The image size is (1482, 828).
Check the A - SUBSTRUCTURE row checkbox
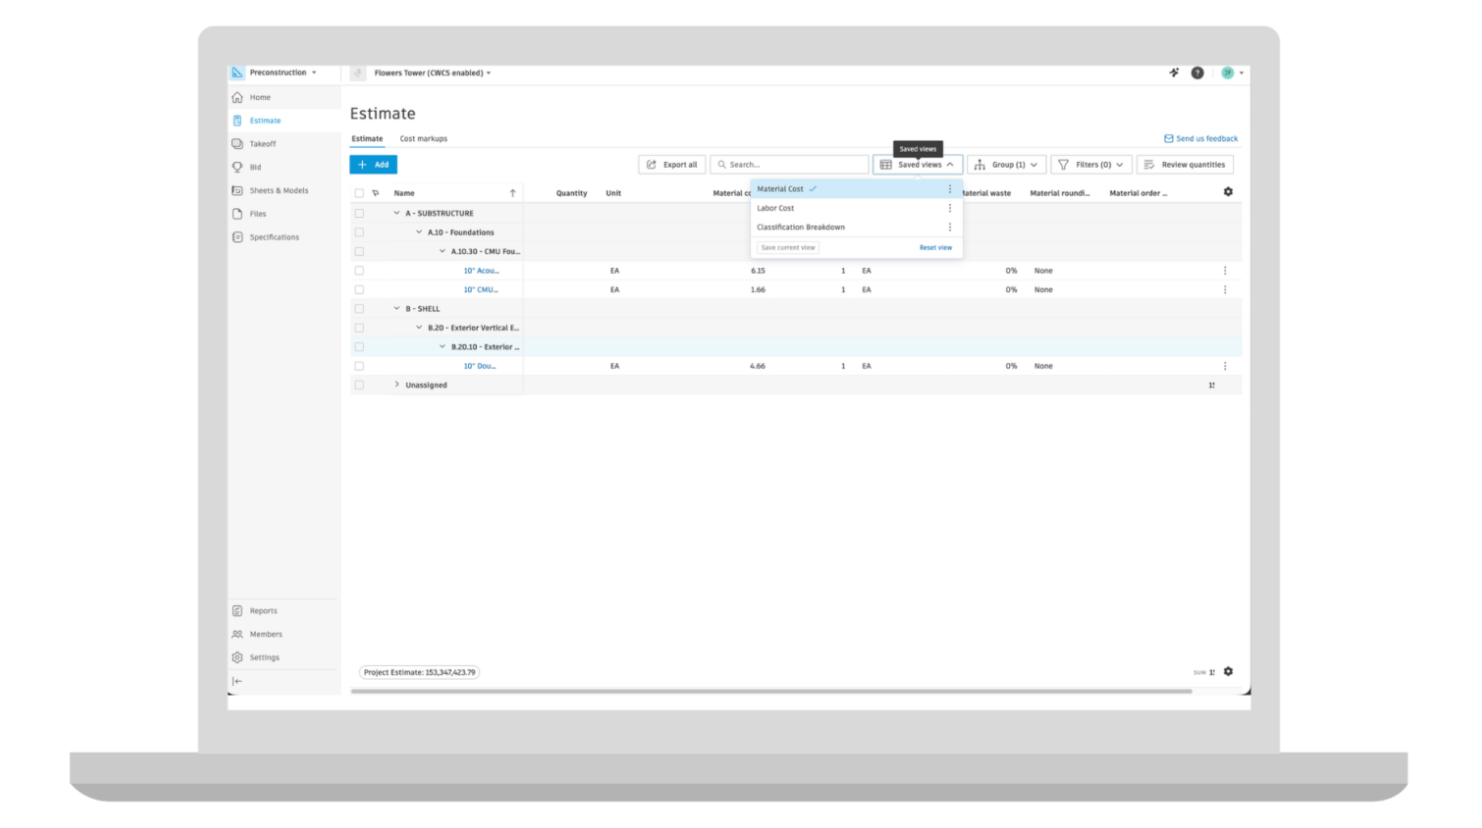(x=359, y=213)
